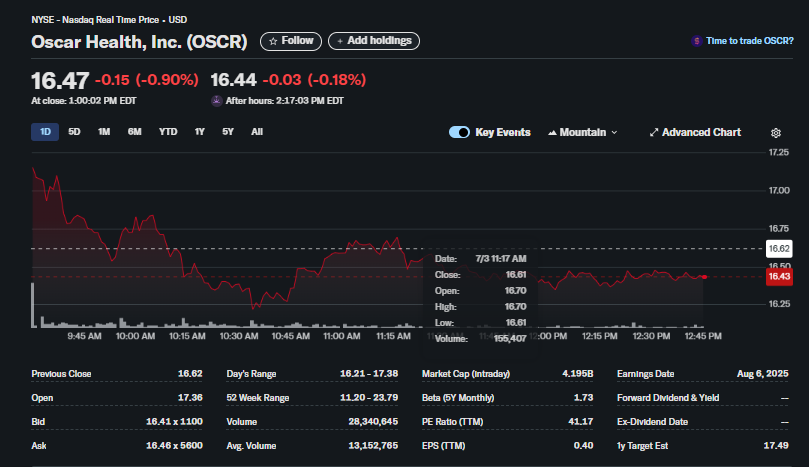Click the purple dollar trade icon

pos(697,41)
